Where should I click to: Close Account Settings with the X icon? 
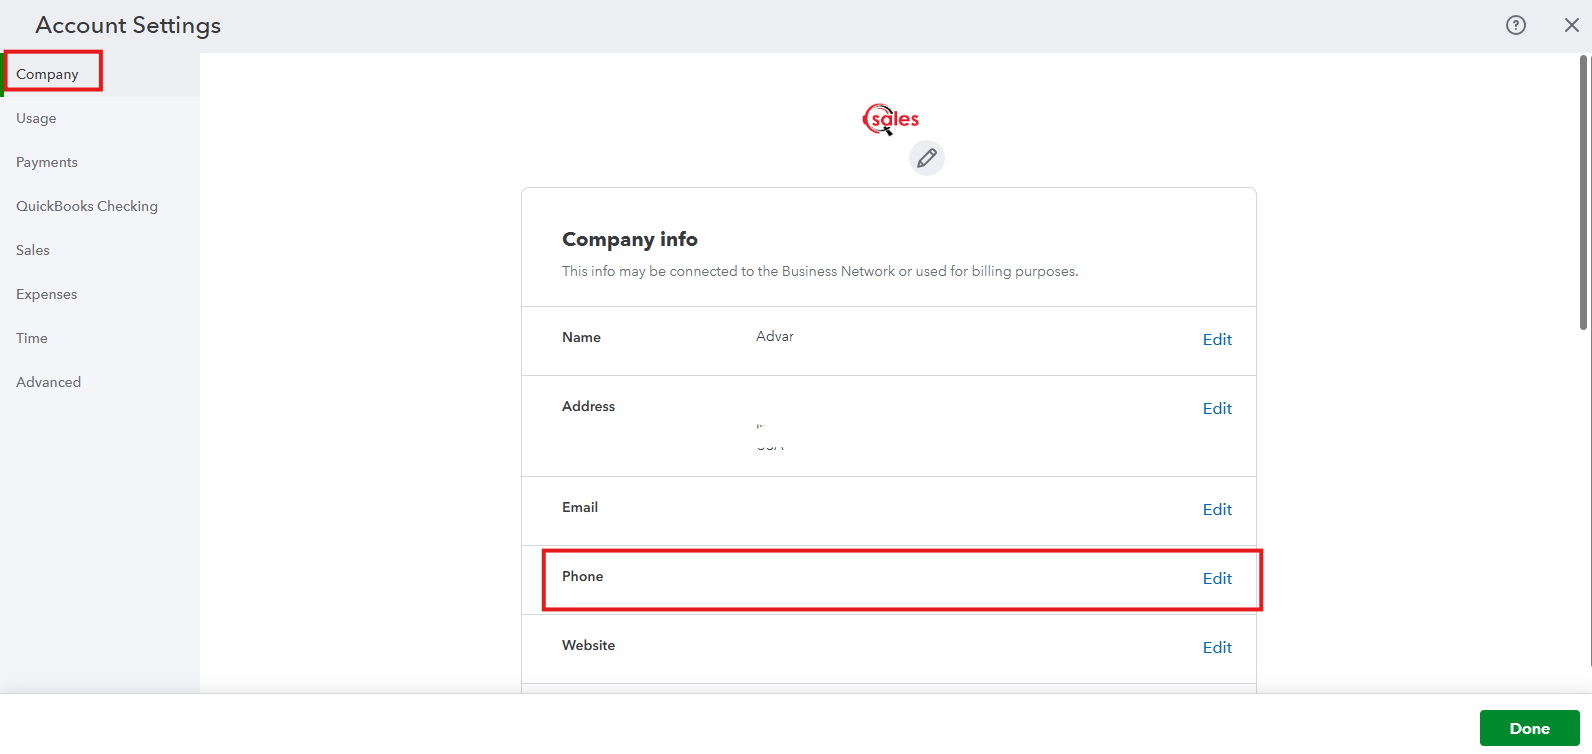[x=1571, y=25]
